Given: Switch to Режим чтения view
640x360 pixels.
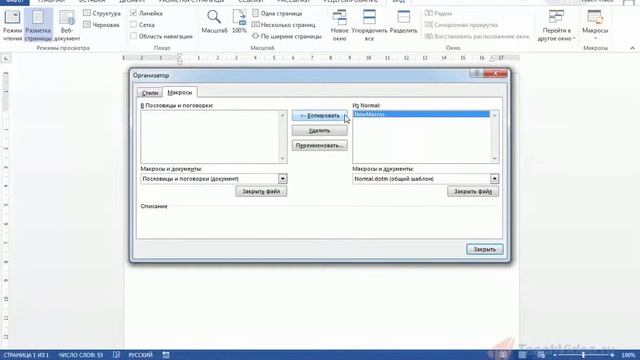Looking at the screenshot, I should click(12, 25).
